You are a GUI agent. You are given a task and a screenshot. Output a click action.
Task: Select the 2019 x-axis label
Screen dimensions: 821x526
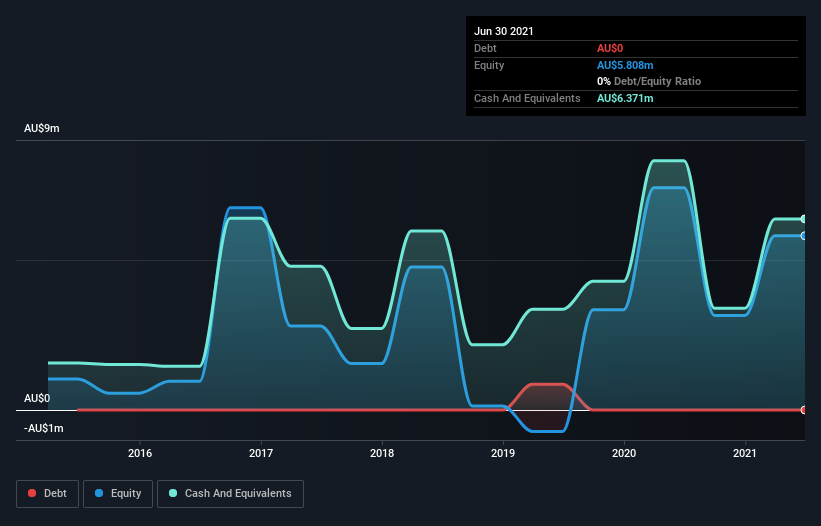click(503, 453)
